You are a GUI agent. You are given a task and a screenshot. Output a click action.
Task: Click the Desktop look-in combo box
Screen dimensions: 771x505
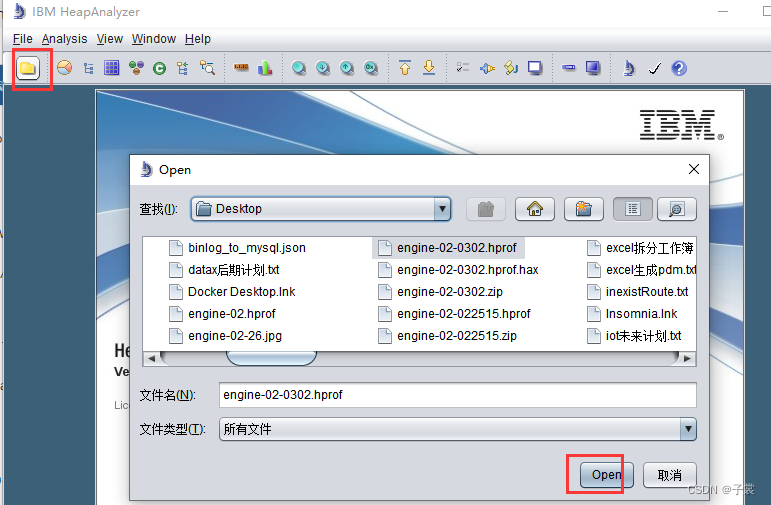321,209
